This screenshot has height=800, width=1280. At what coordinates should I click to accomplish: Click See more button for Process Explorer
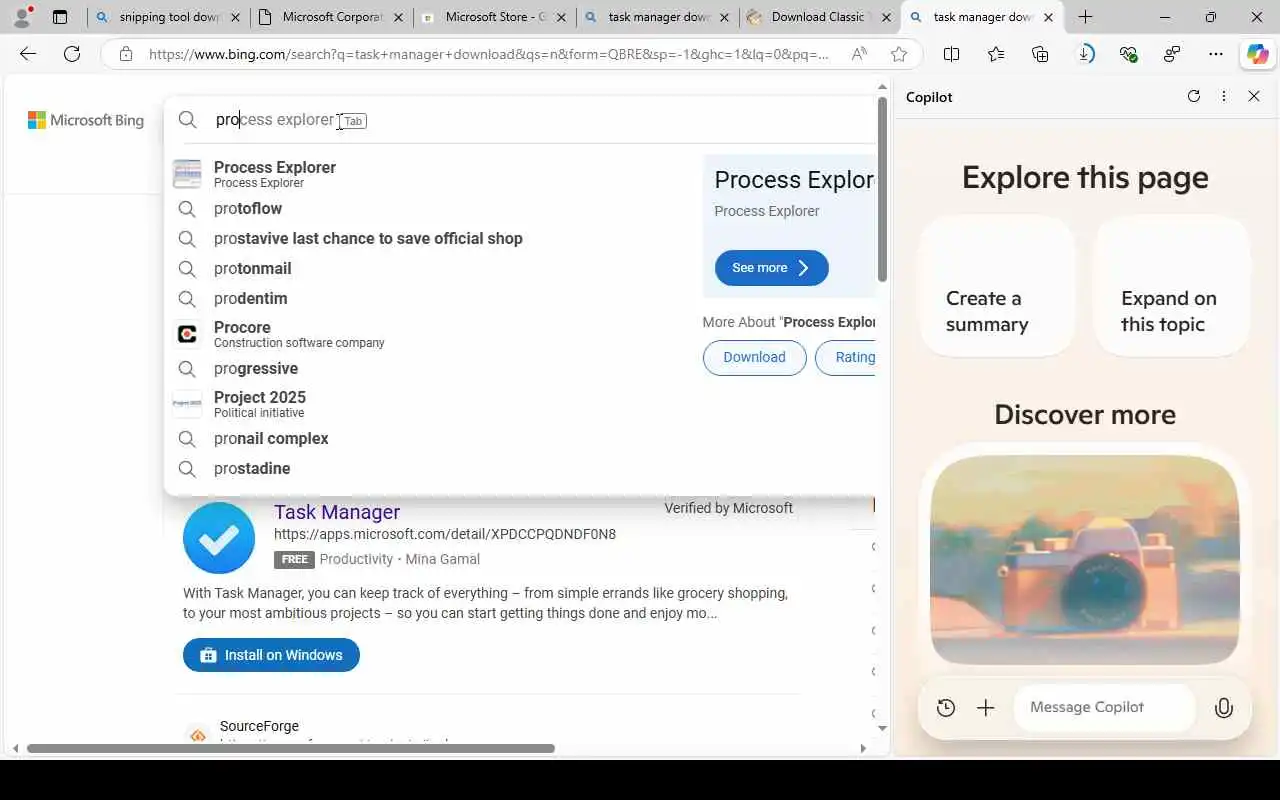click(771, 268)
